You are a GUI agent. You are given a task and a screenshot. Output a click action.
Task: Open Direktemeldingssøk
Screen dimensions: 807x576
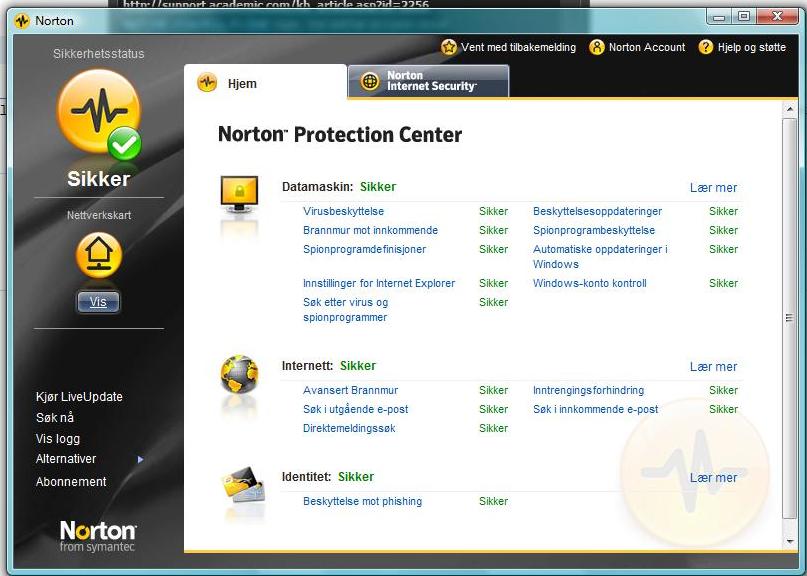click(349, 428)
